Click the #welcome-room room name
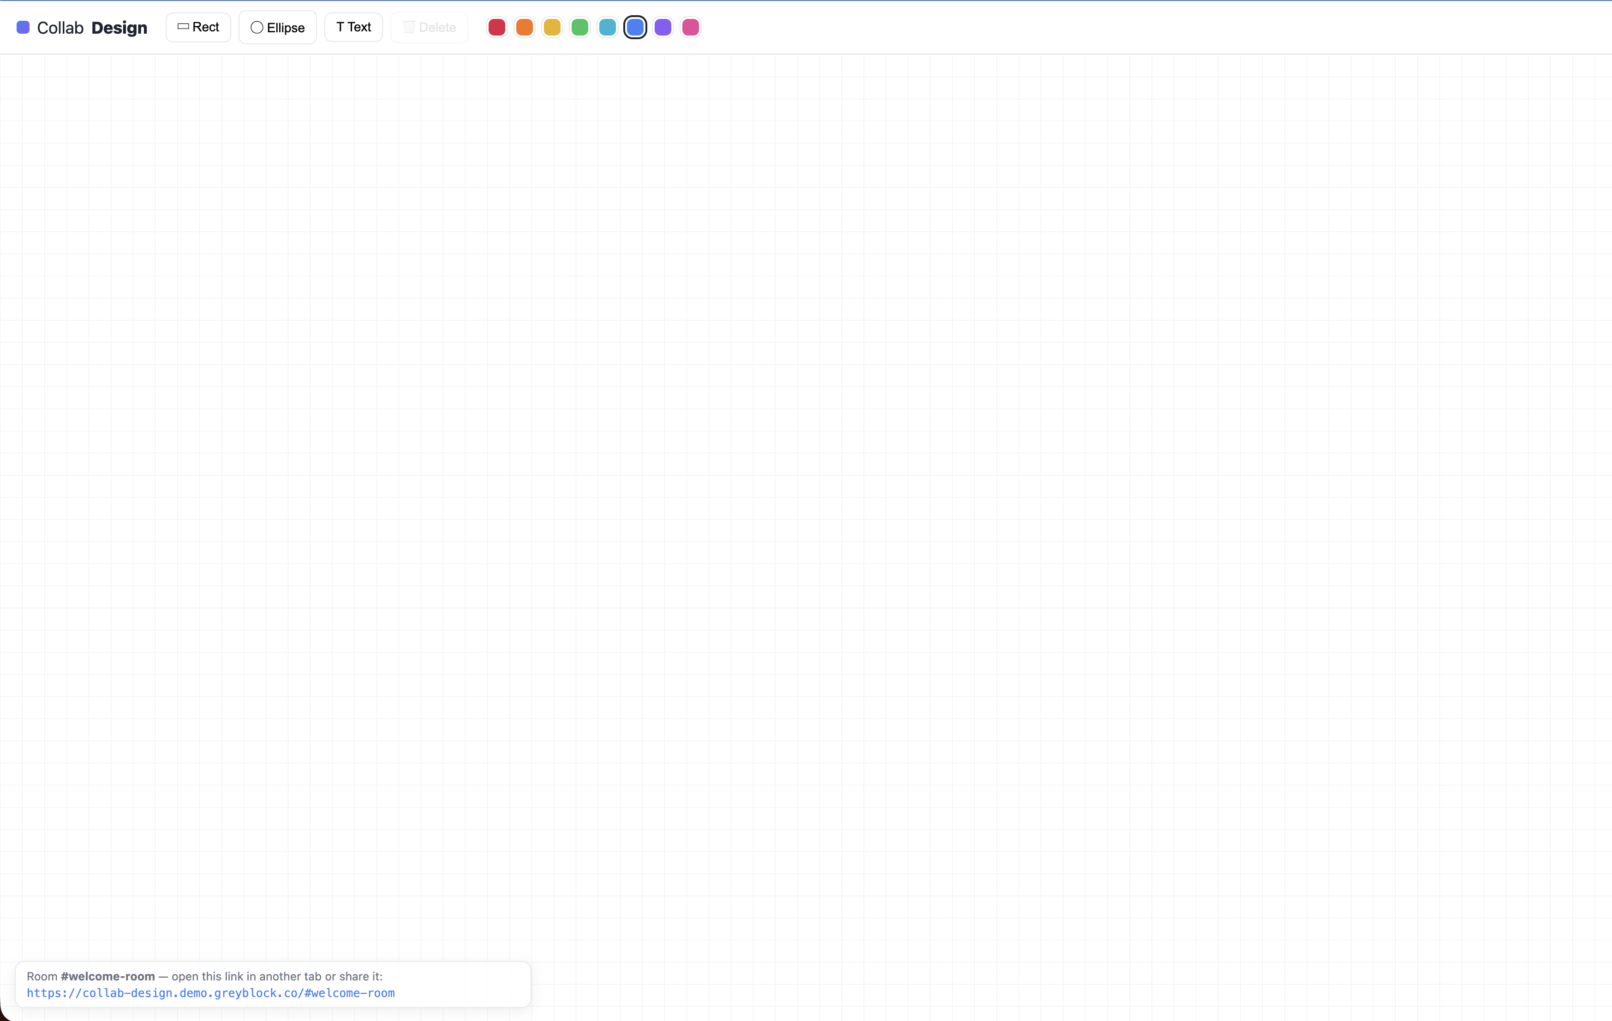This screenshot has height=1021, width=1612. click(108, 976)
